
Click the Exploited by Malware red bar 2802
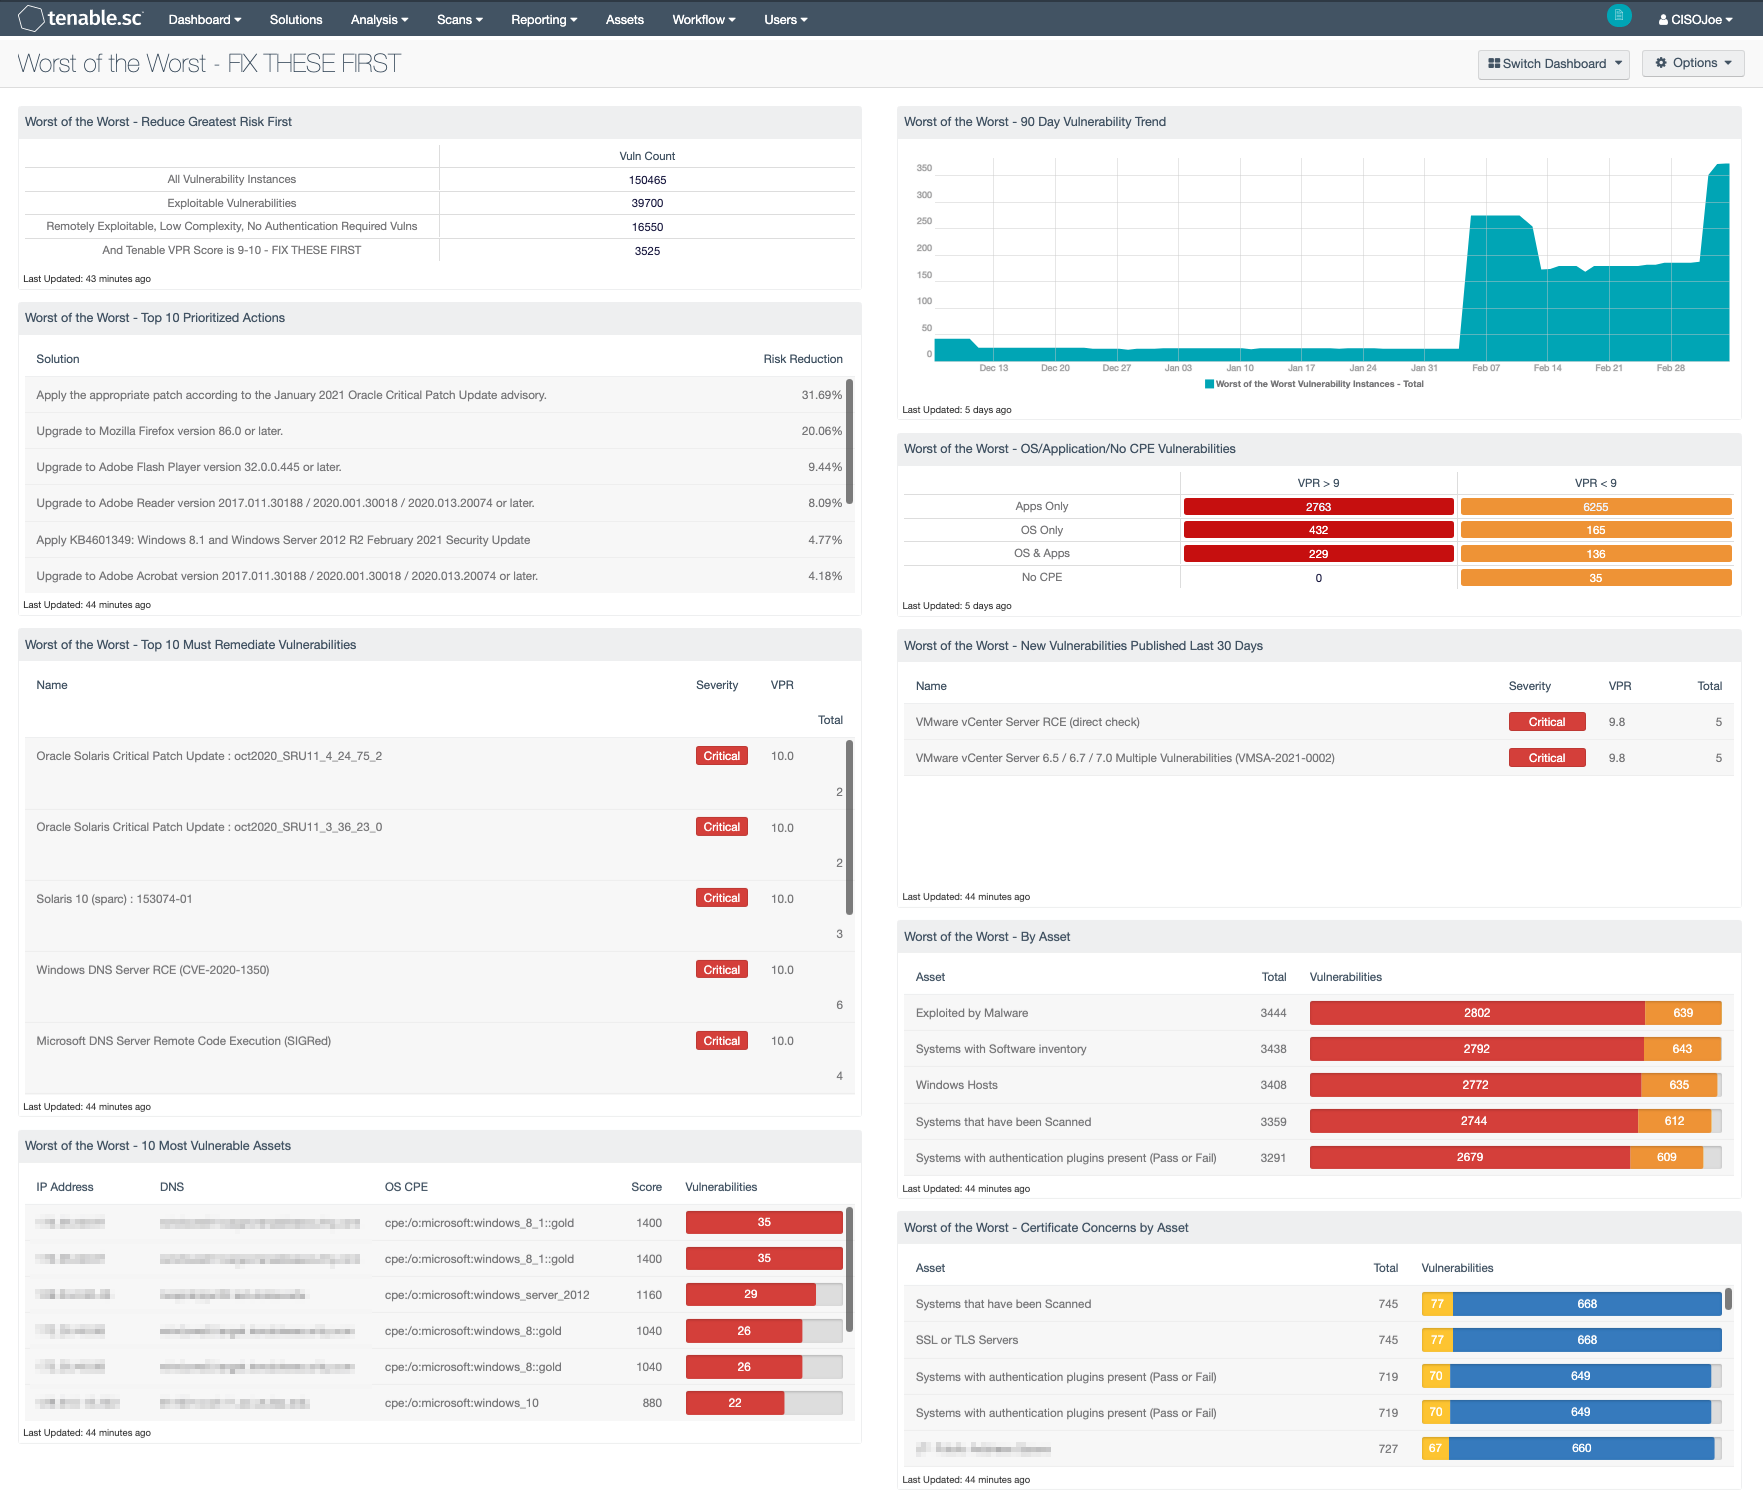1477,1013
